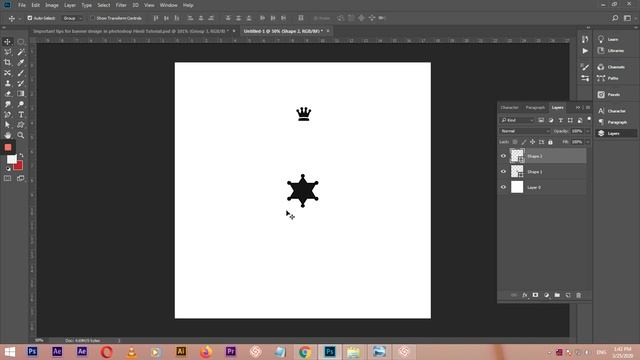Open the workspace switcher dropdown
Viewport: 640px width, 360px height.
pyautogui.click(x=627, y=18)
